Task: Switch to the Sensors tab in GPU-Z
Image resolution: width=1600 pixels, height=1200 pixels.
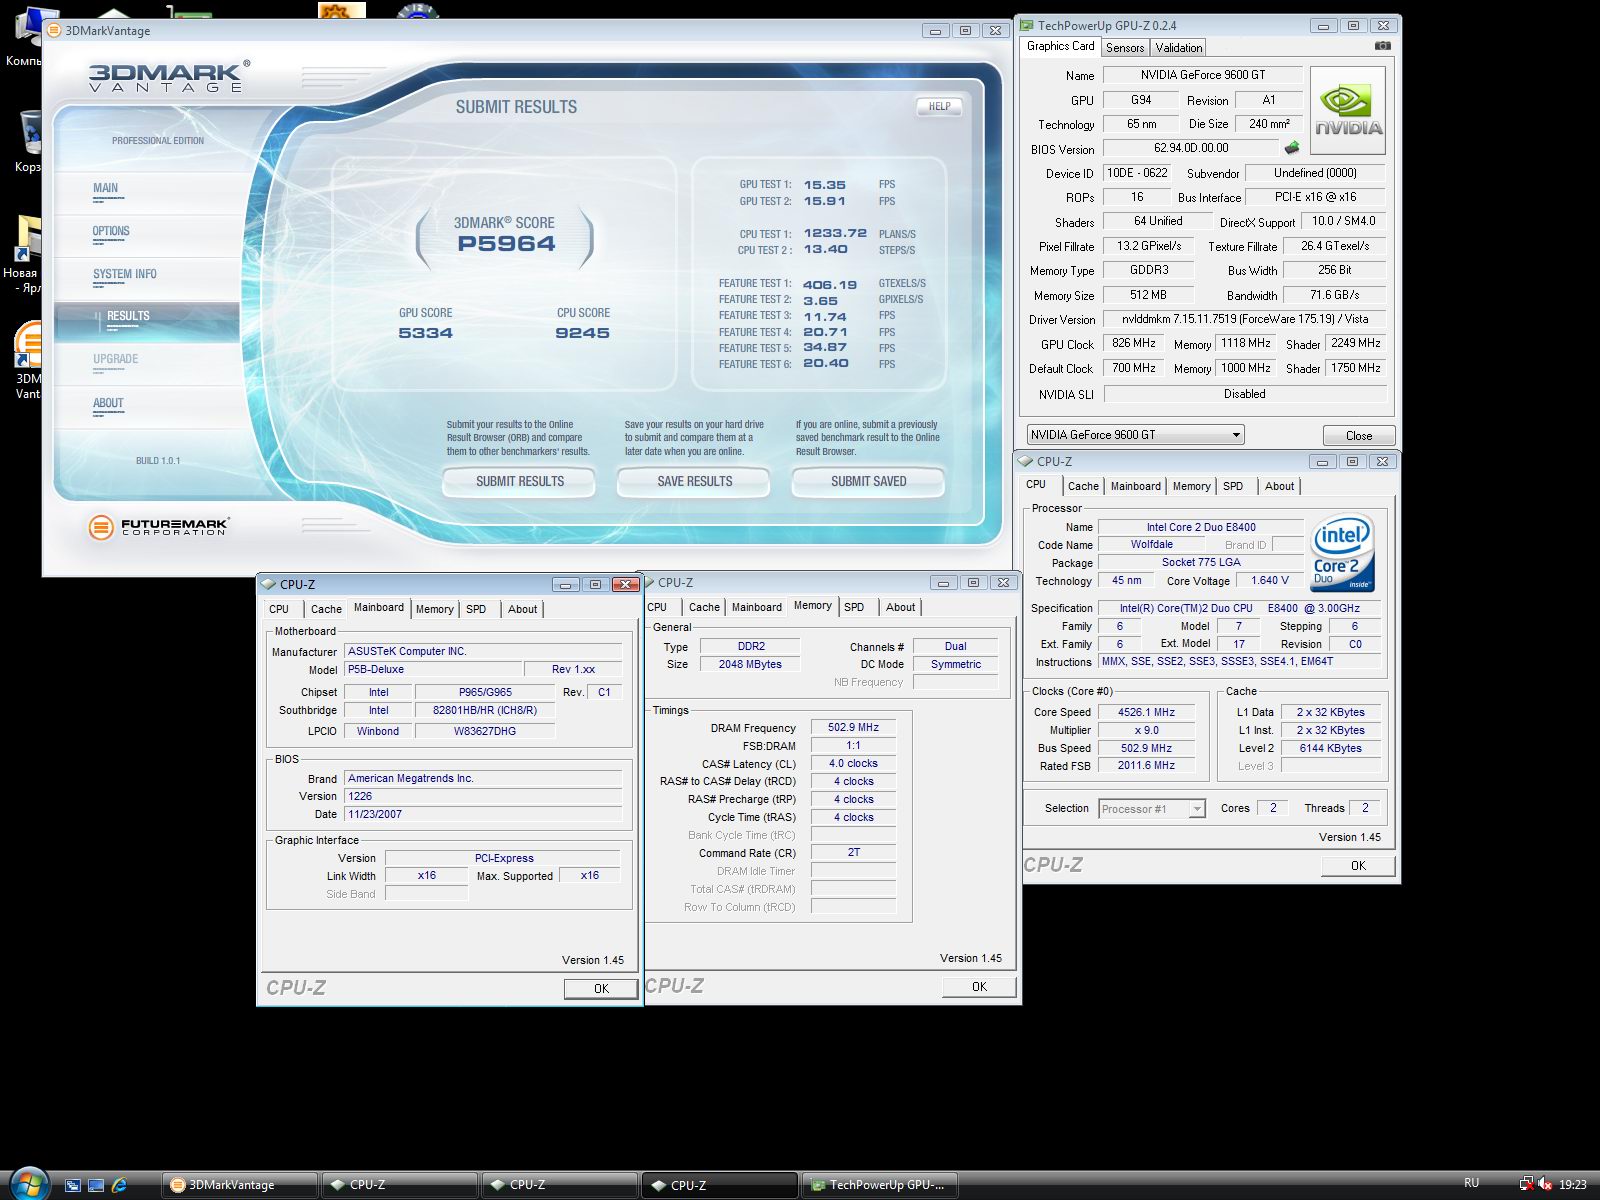Action: [1125, 48]
